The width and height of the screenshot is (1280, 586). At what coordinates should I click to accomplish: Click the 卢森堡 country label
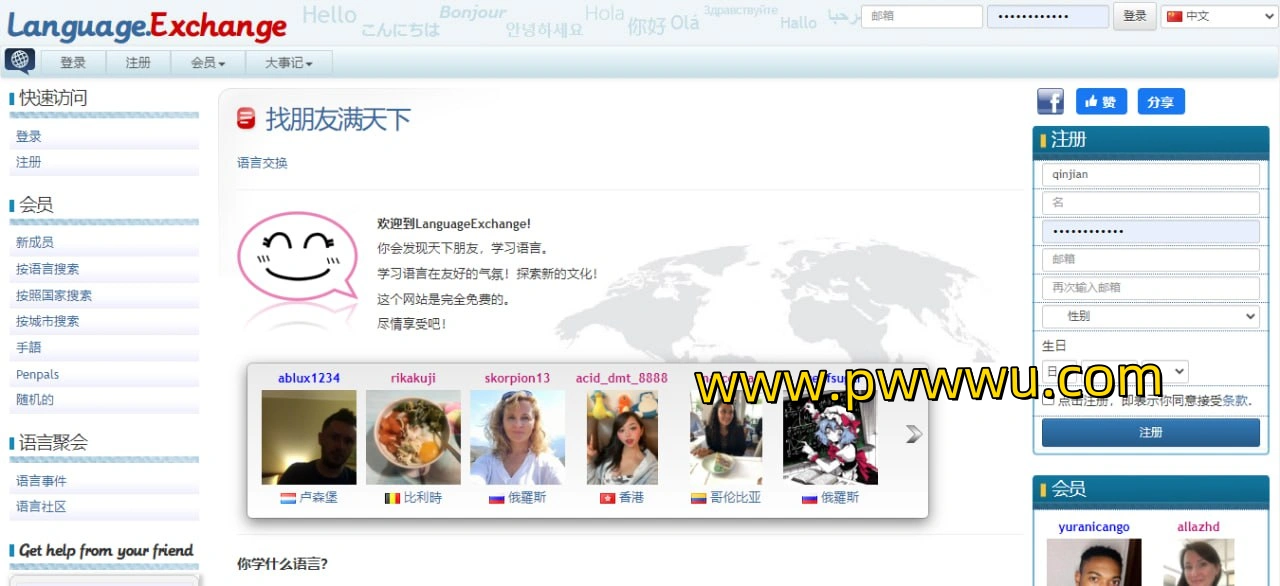(x=318, y=498)
